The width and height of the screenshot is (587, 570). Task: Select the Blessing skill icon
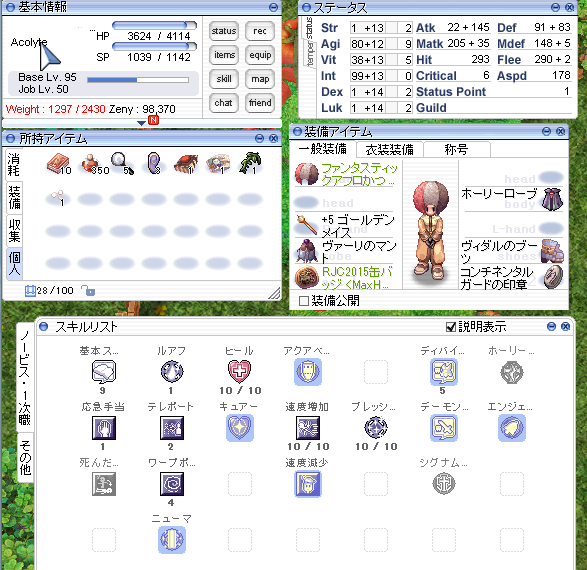376,428
